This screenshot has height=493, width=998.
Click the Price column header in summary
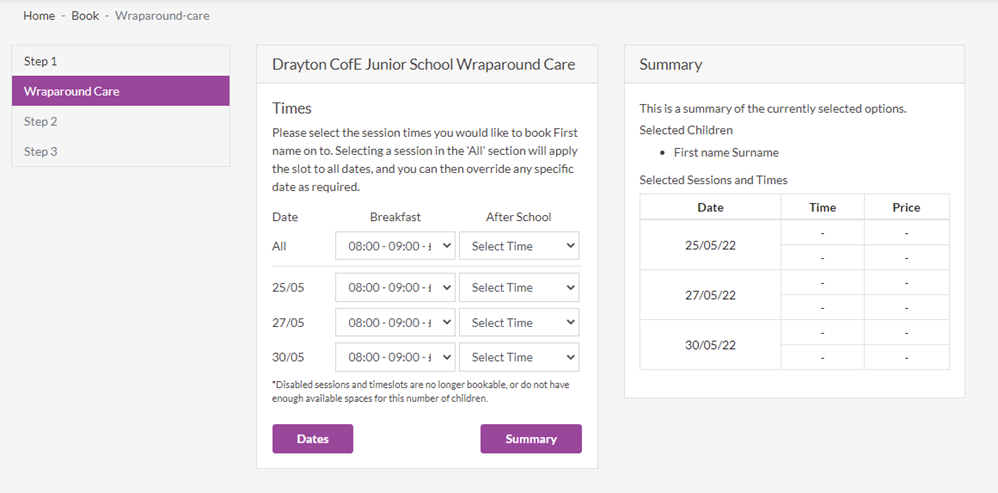click(x=906, y=207)
